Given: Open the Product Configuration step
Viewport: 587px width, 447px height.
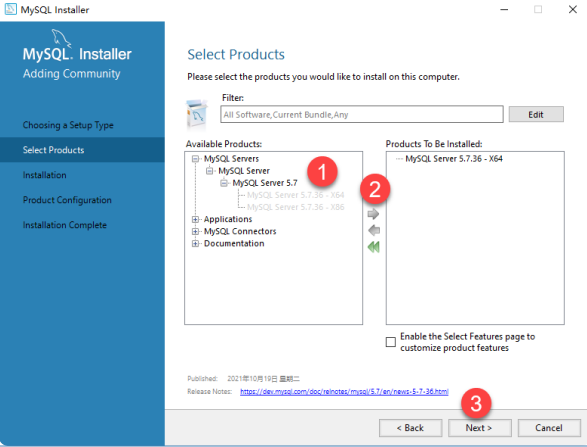Looking at the screenshot, I should coord(67,200).
